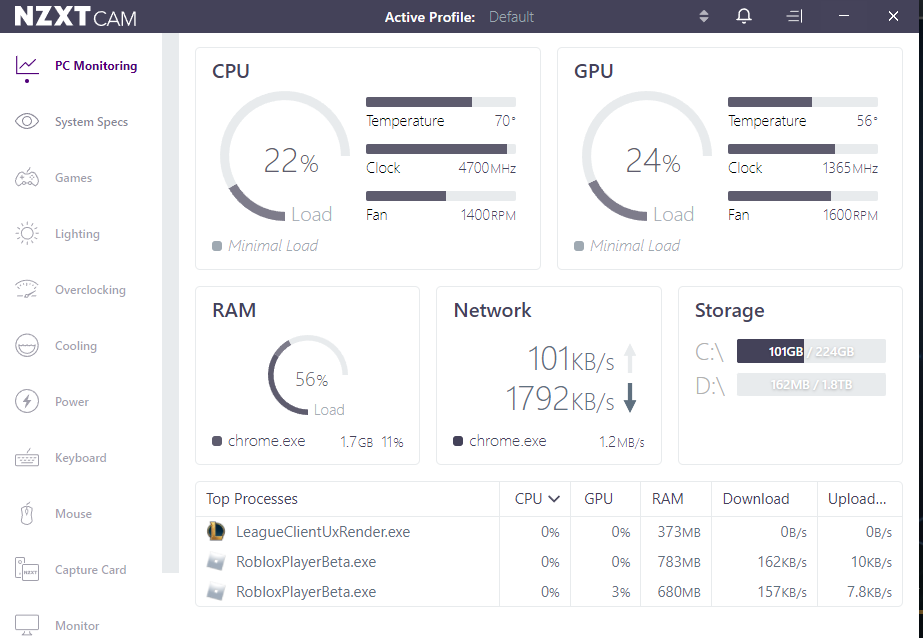
Task: Open the Mouse icon in sidebar
Action: (x=27, y=514)
